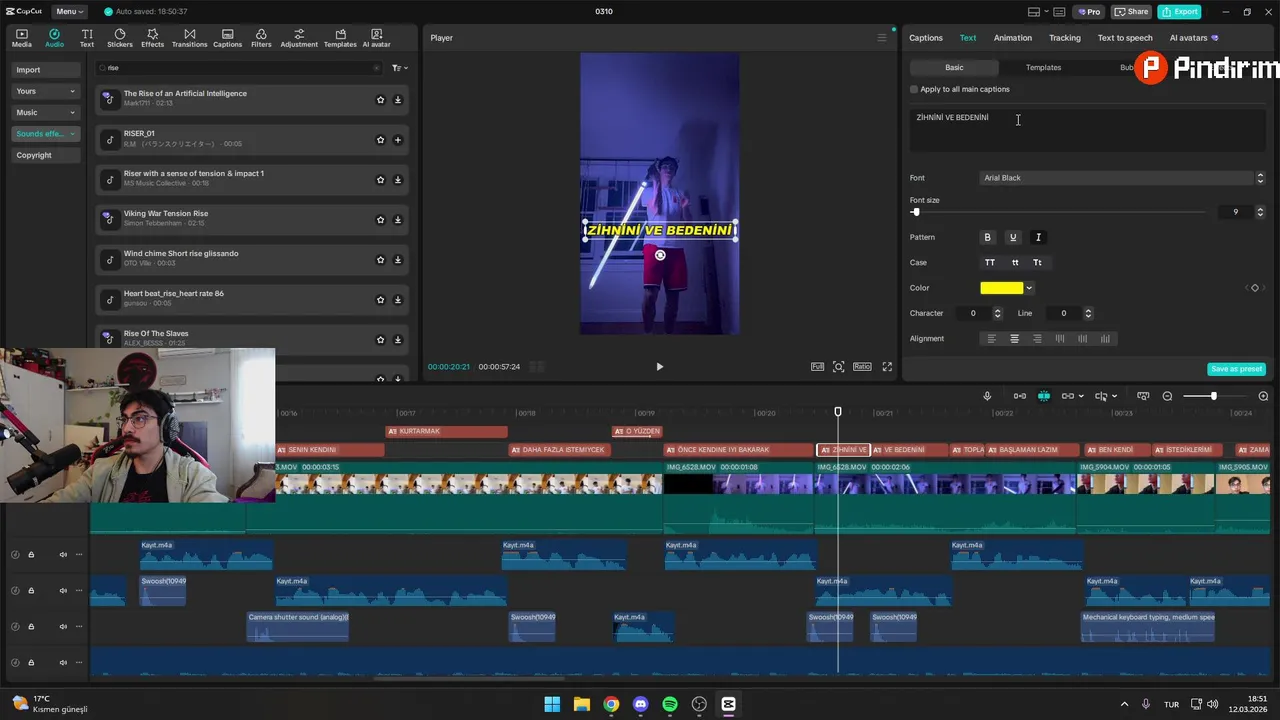Click the Export button
Screen dimensions: 1280x720
click(x=1179, y=11)
